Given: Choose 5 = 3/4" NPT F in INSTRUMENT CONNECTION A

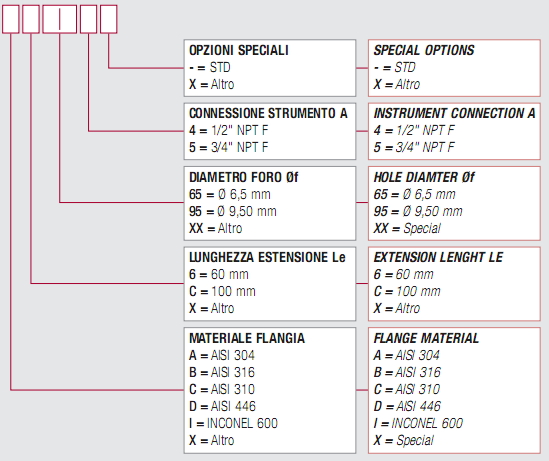Looking at the screenshot, I should click(x=414, y=147).
